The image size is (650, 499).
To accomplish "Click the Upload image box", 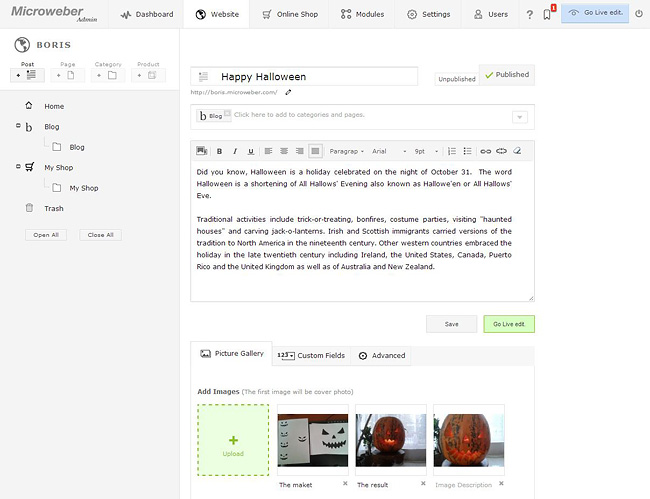I will pyautogui.click(x=233, y=440).
